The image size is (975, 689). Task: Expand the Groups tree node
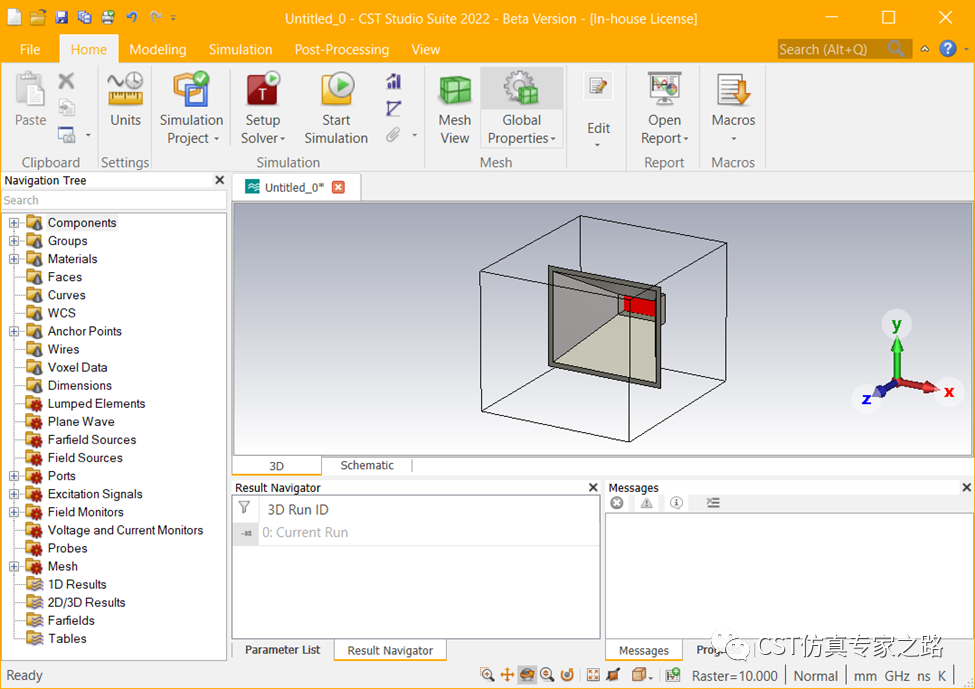tap(14, 241)
